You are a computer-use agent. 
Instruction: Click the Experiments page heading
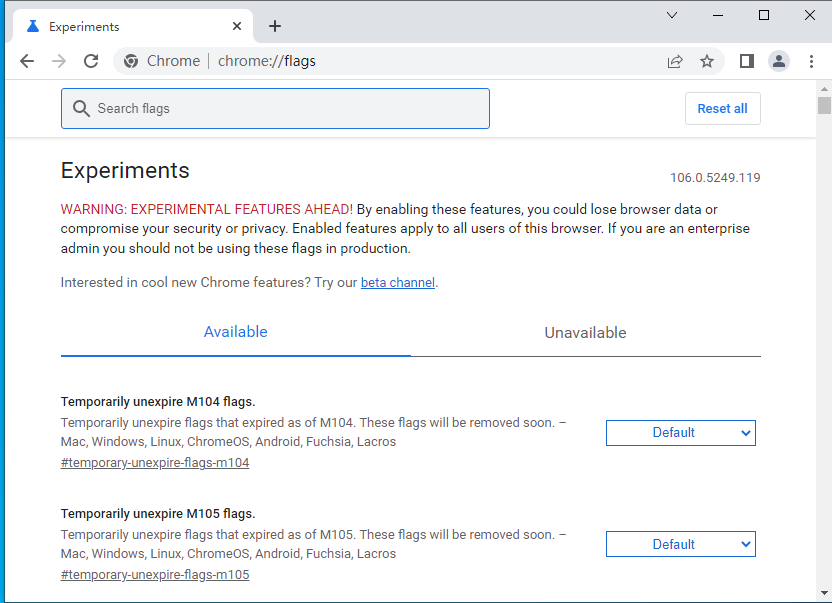[125, 170]
